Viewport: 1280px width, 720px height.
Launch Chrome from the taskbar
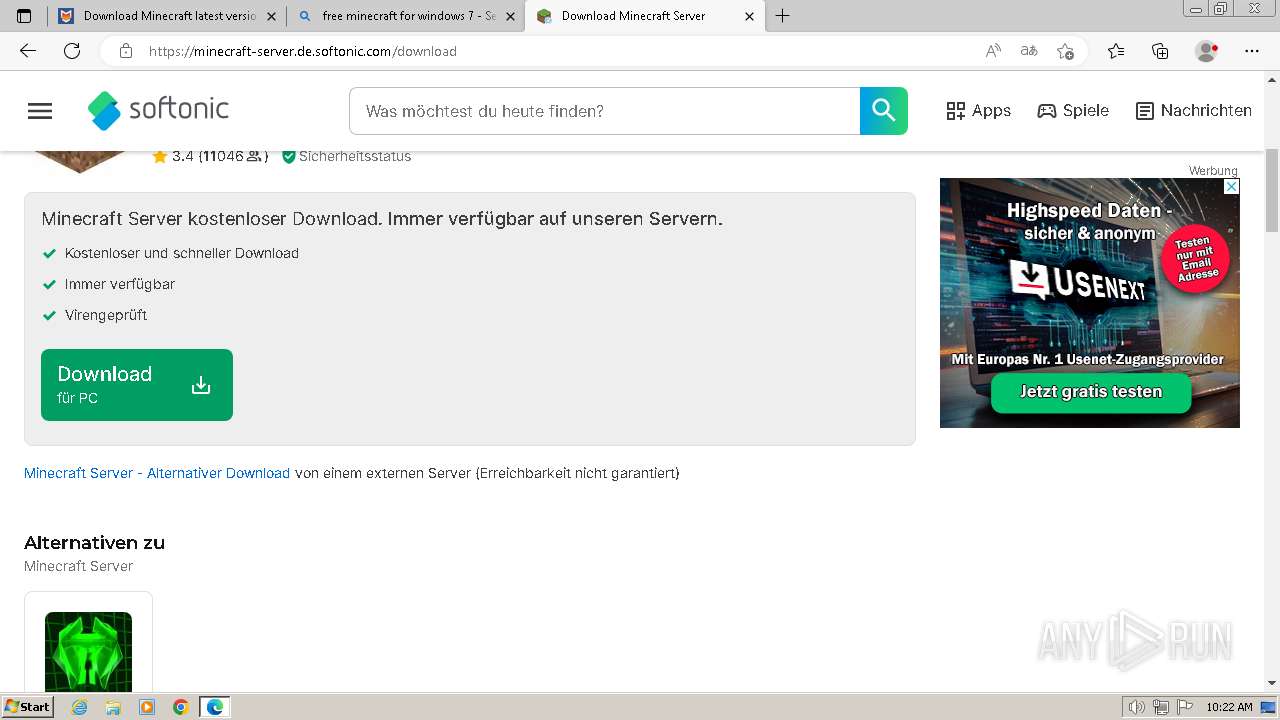(181, 707)
